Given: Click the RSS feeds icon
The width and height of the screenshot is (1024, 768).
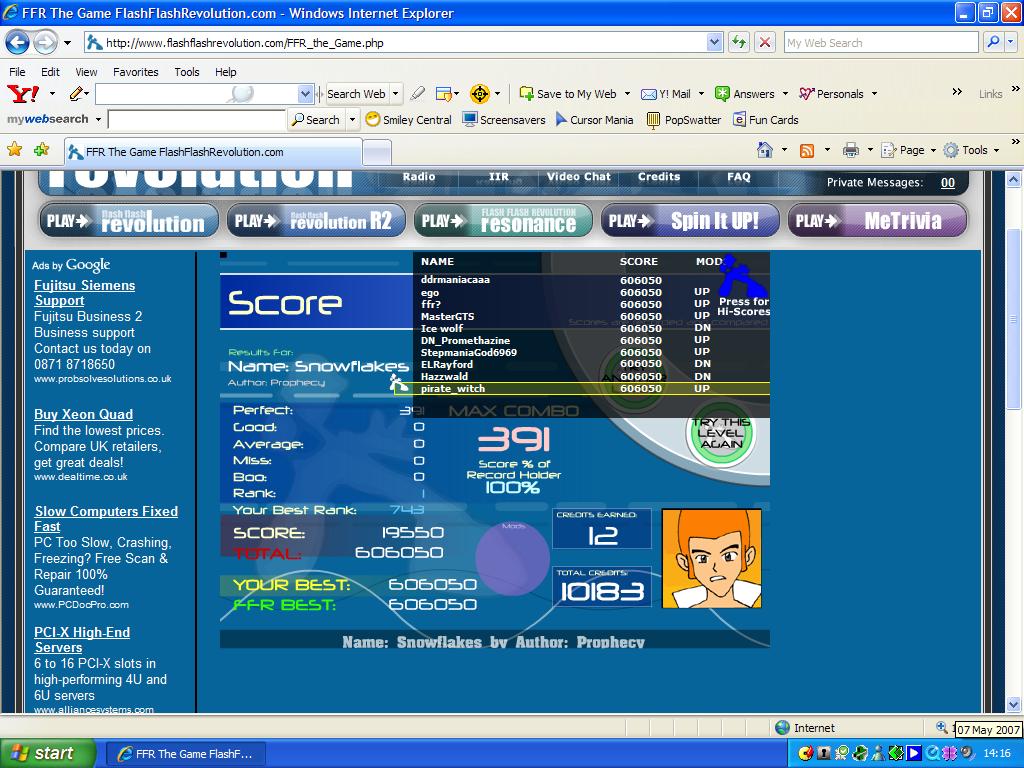Looking at the screenshot, I should pyautogui.click(x=807, y=151).
